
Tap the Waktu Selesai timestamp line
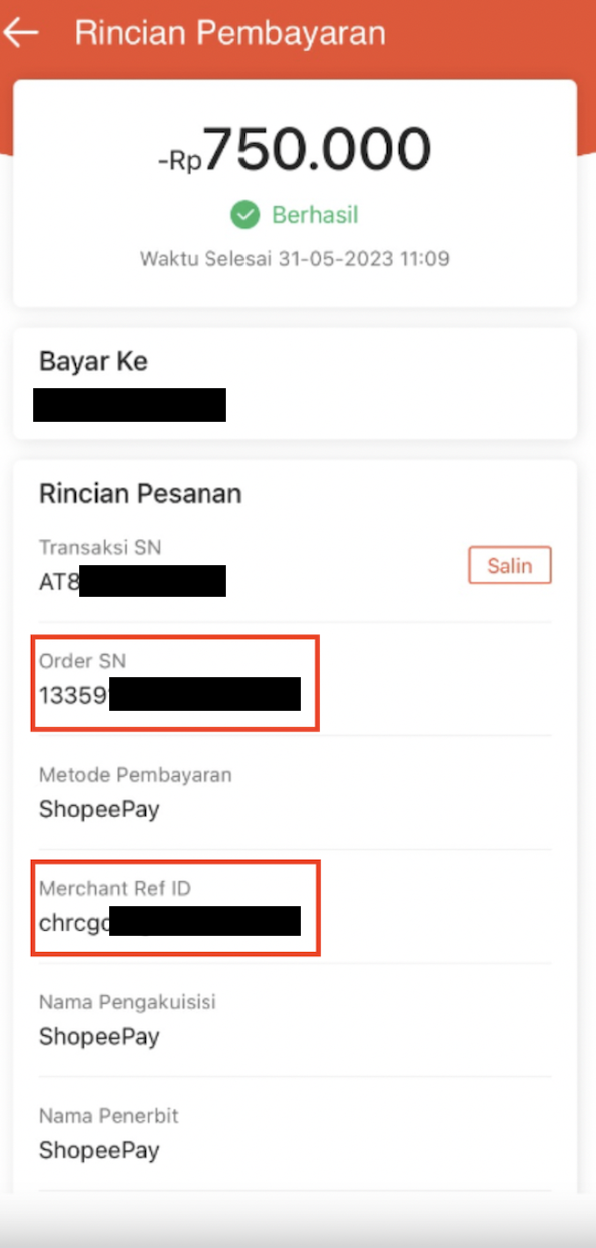(295, 259)
